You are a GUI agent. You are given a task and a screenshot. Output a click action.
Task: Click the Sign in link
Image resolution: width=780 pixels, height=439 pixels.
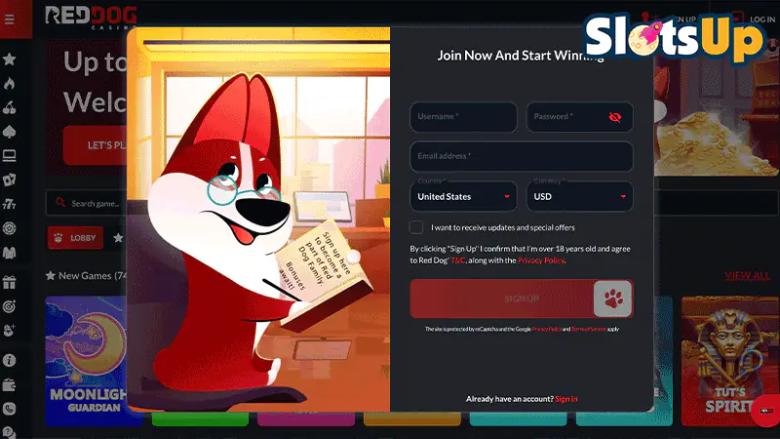566,399
